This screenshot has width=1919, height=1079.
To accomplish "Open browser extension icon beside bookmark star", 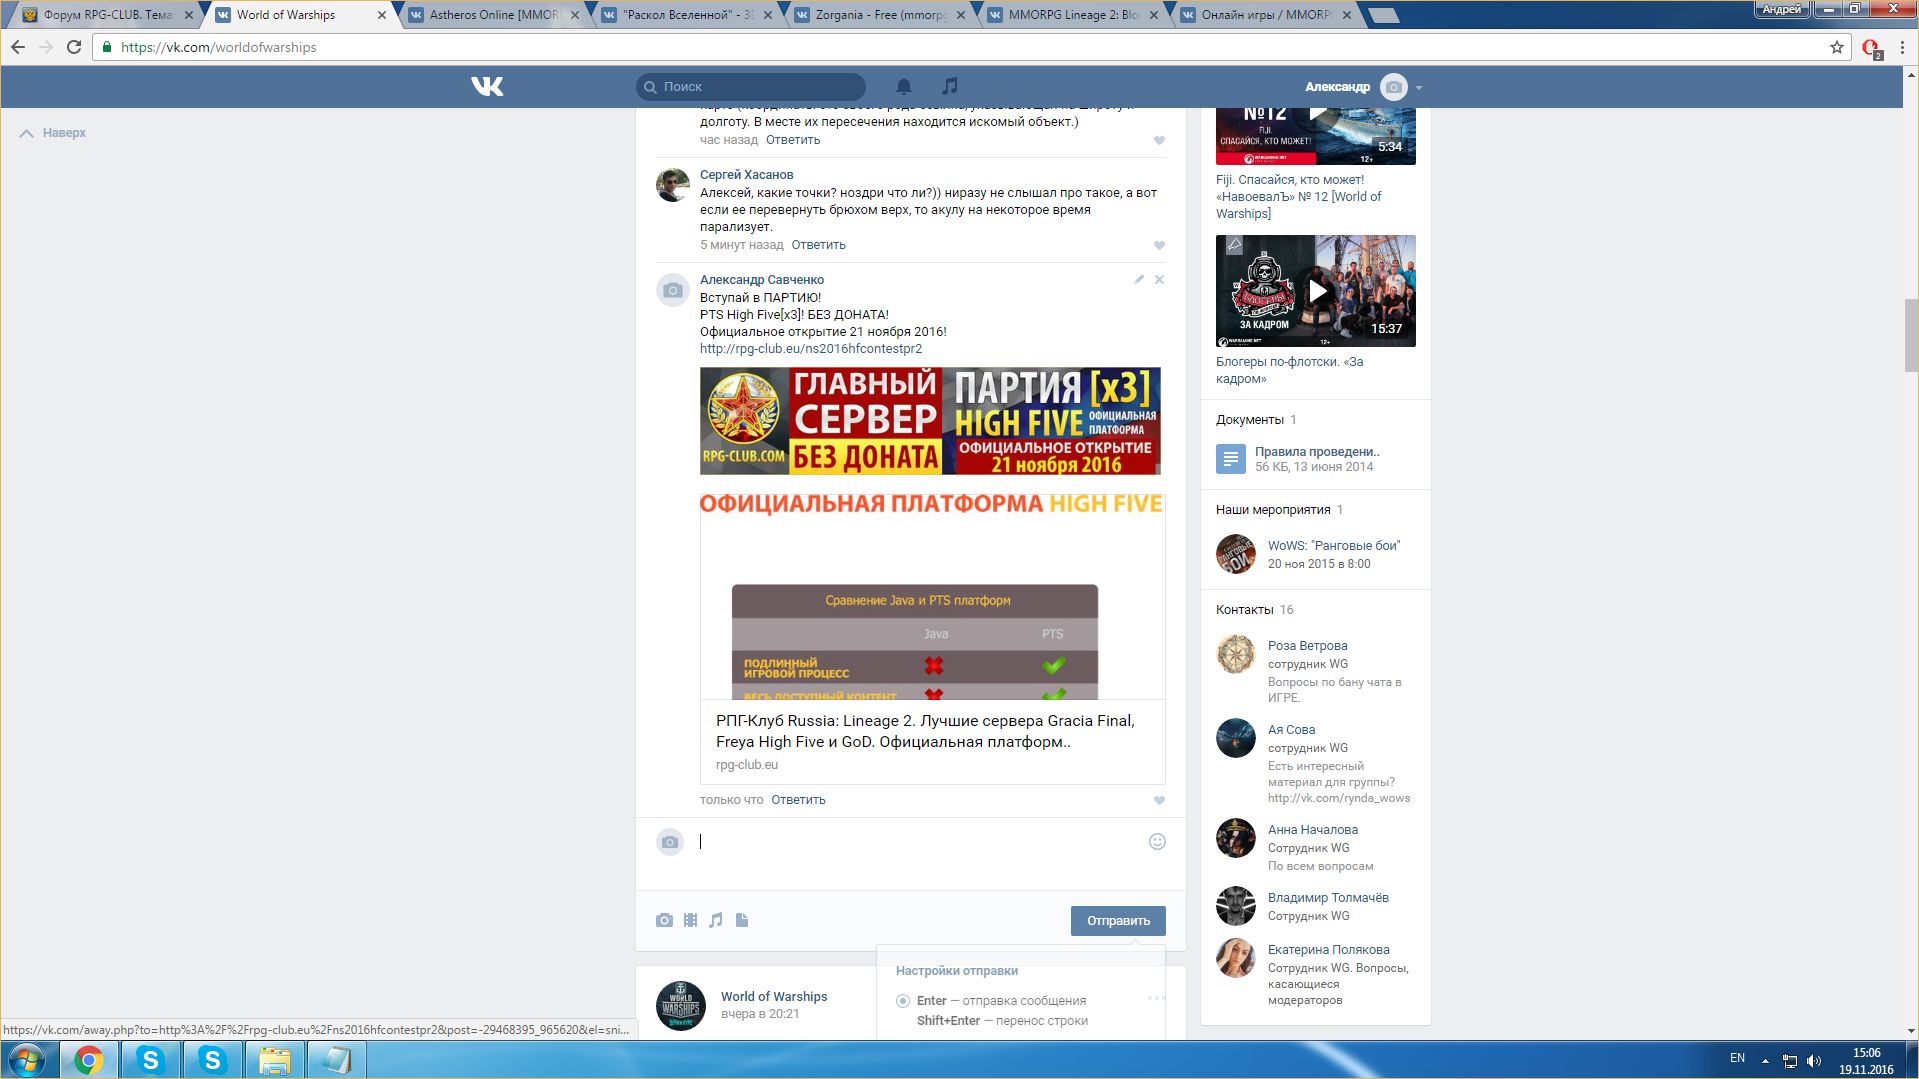I will tap(1870, 48).
